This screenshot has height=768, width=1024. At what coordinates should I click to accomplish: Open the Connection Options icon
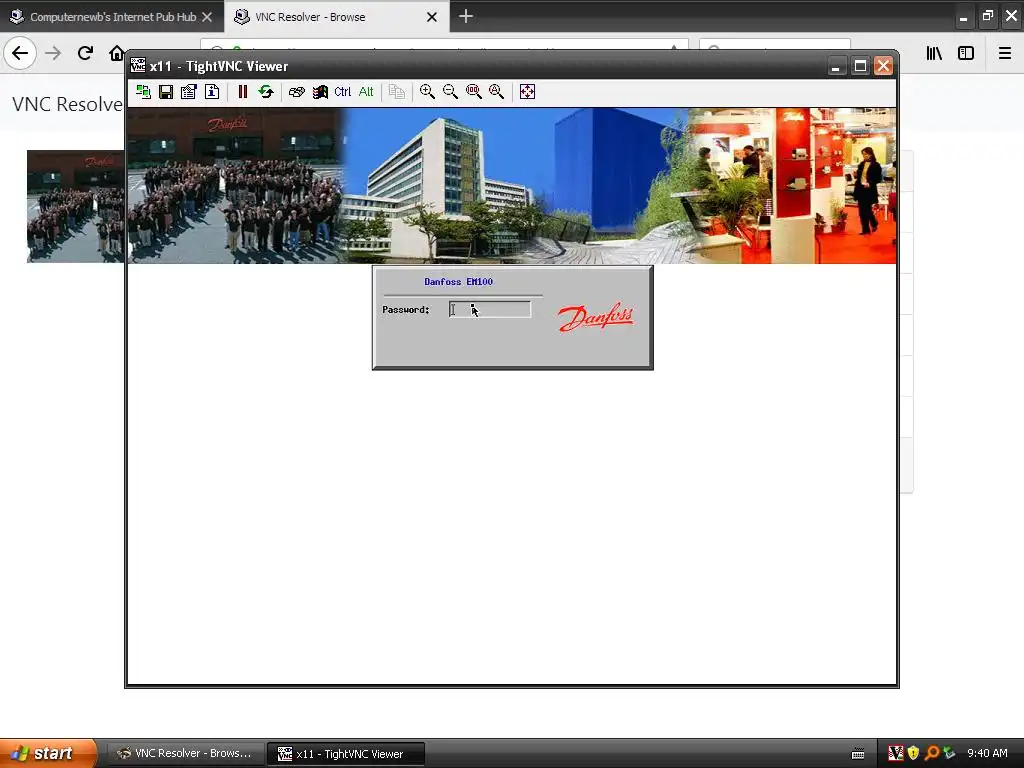(189, 92)
